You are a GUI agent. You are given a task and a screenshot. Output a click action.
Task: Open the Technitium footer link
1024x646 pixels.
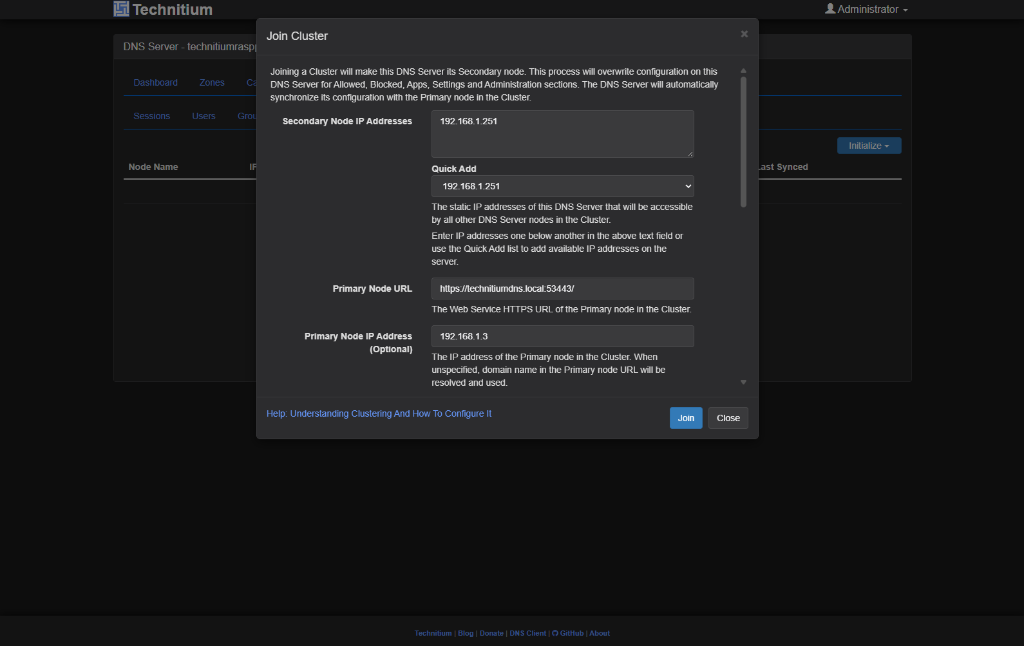click(x=433, y=634)
